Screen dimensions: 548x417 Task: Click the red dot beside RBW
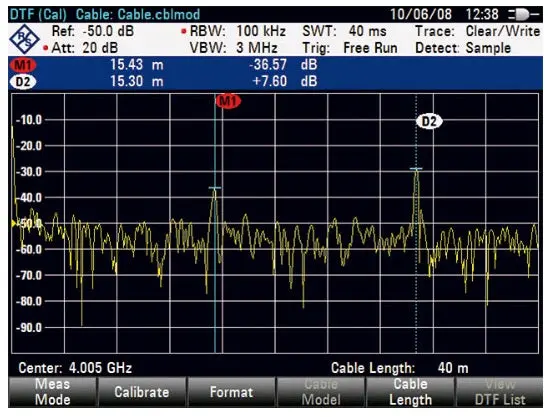[x=184, y=32]
